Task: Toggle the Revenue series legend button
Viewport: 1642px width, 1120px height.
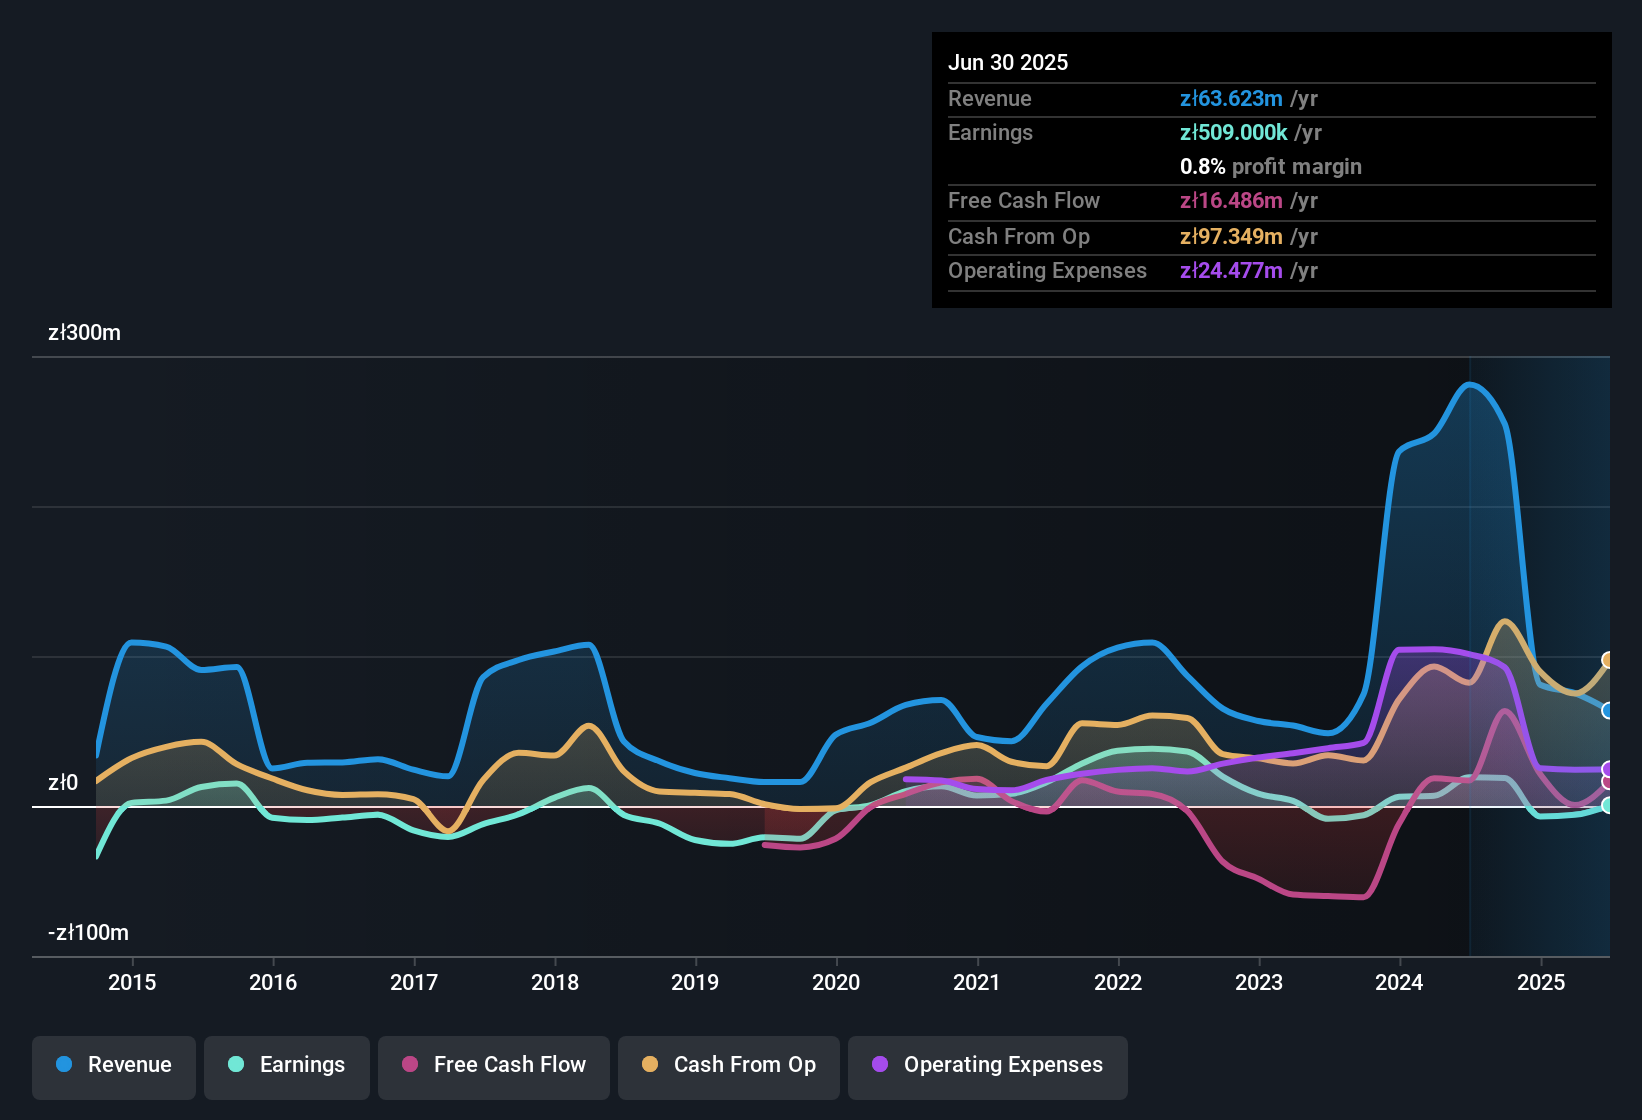Action: 114,1065
